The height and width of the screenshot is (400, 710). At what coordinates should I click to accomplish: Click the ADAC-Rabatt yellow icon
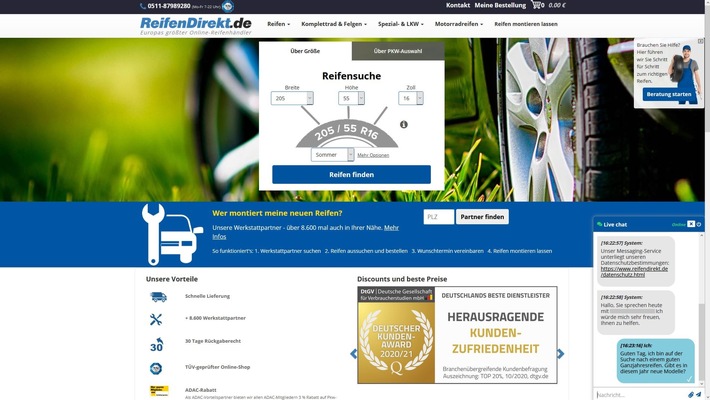click(x=159, y=390)
